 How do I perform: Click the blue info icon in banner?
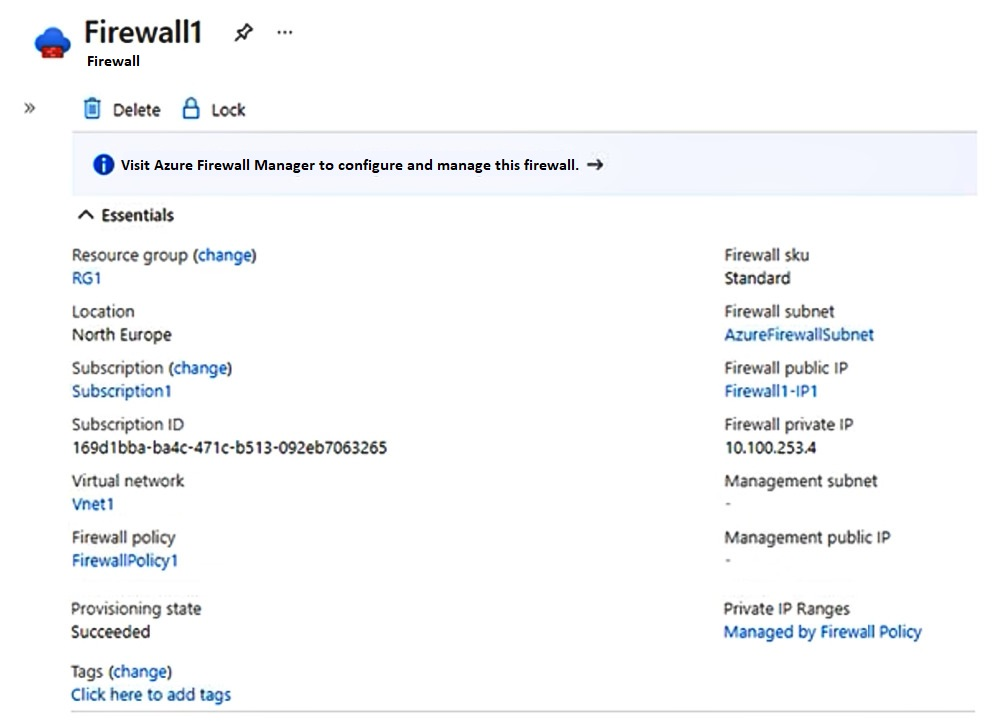(103, 165)
